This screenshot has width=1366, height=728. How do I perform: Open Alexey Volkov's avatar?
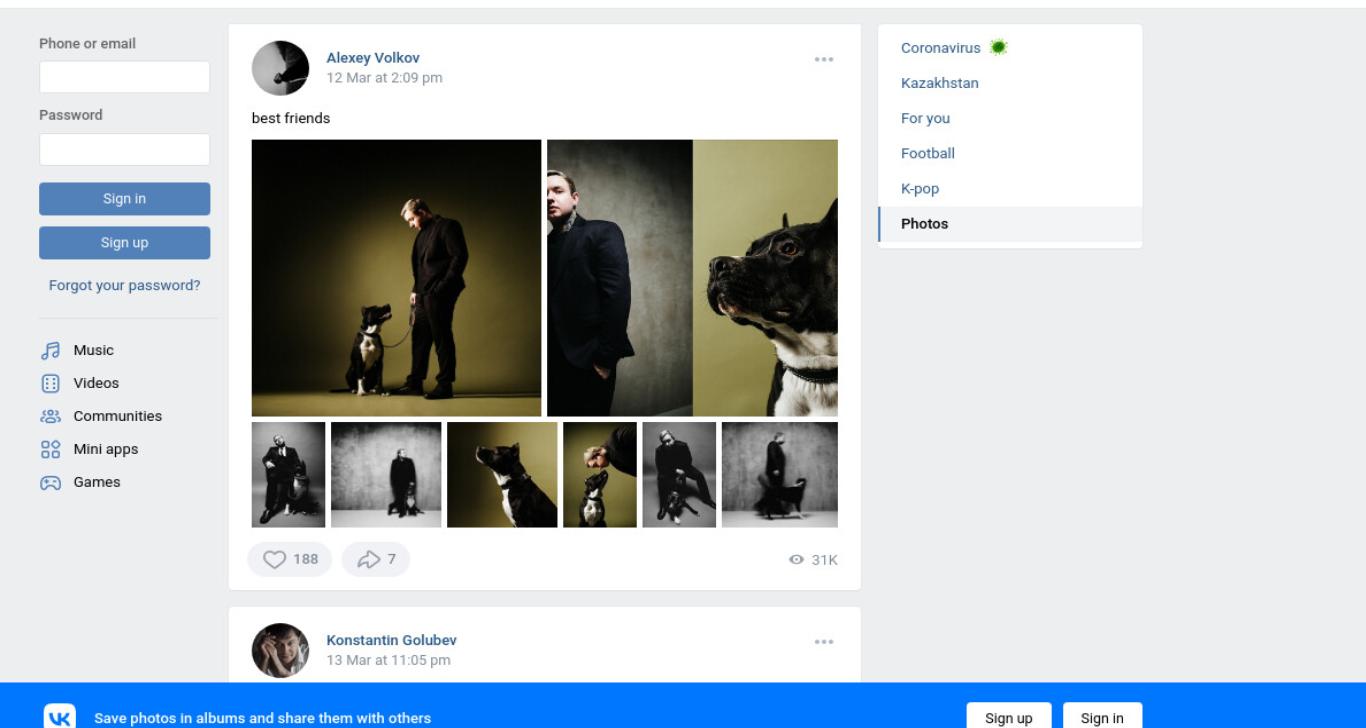coord(280,68)
